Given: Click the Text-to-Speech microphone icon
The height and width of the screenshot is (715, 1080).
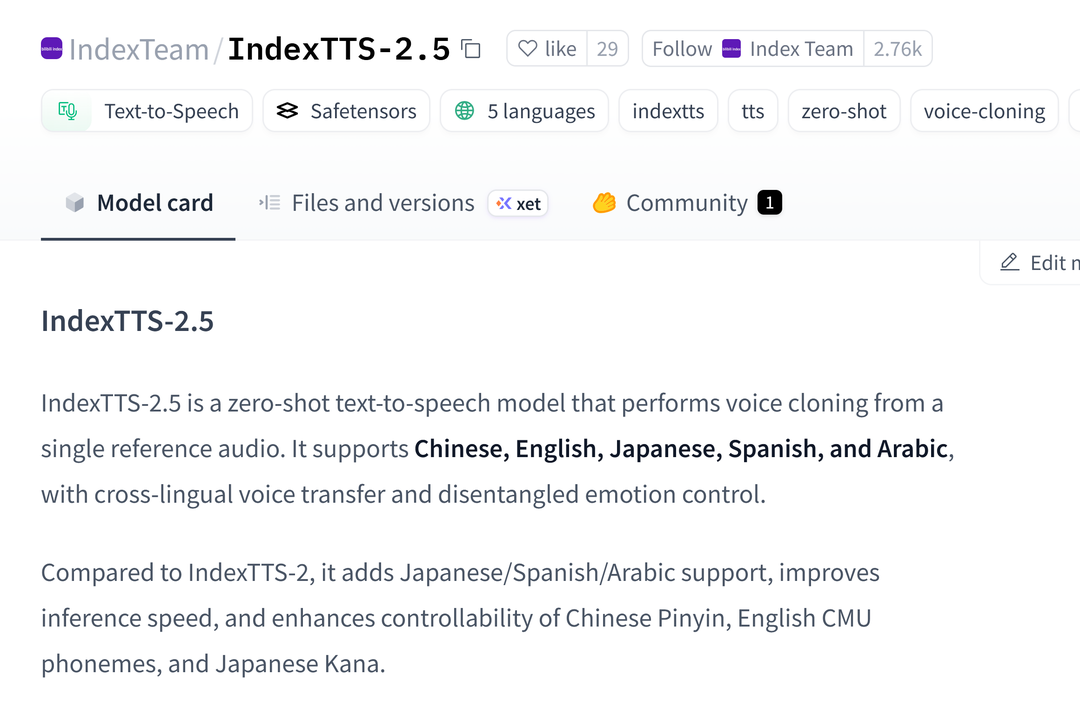Looking at the screenshot, I should pyautogui.click(x=68, y=111).
